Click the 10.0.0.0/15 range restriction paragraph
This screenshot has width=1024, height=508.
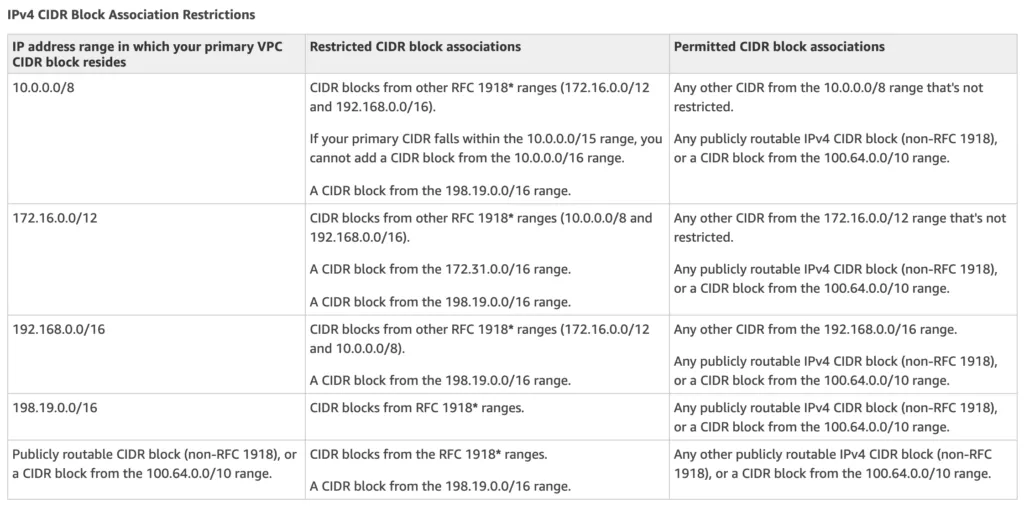pyautogui.click(x=486, y=149)
